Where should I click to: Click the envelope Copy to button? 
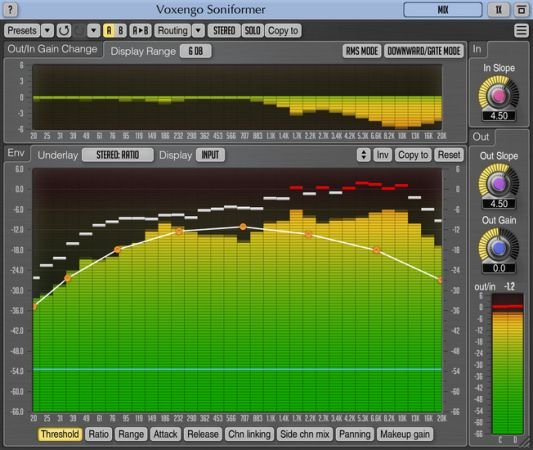pyautogui.click(x=413, y=155)
